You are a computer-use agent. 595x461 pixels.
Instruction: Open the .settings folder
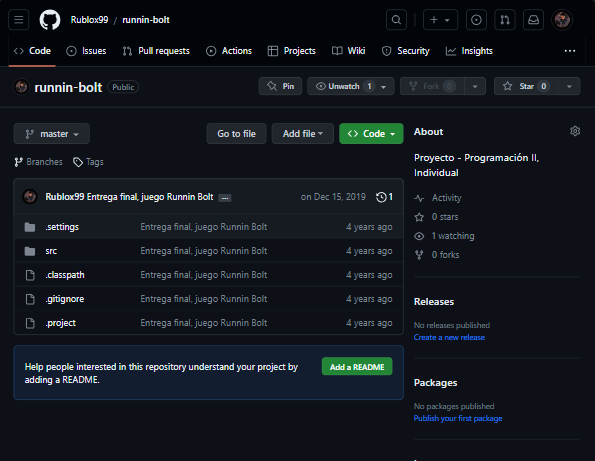[x=62, y=227]
